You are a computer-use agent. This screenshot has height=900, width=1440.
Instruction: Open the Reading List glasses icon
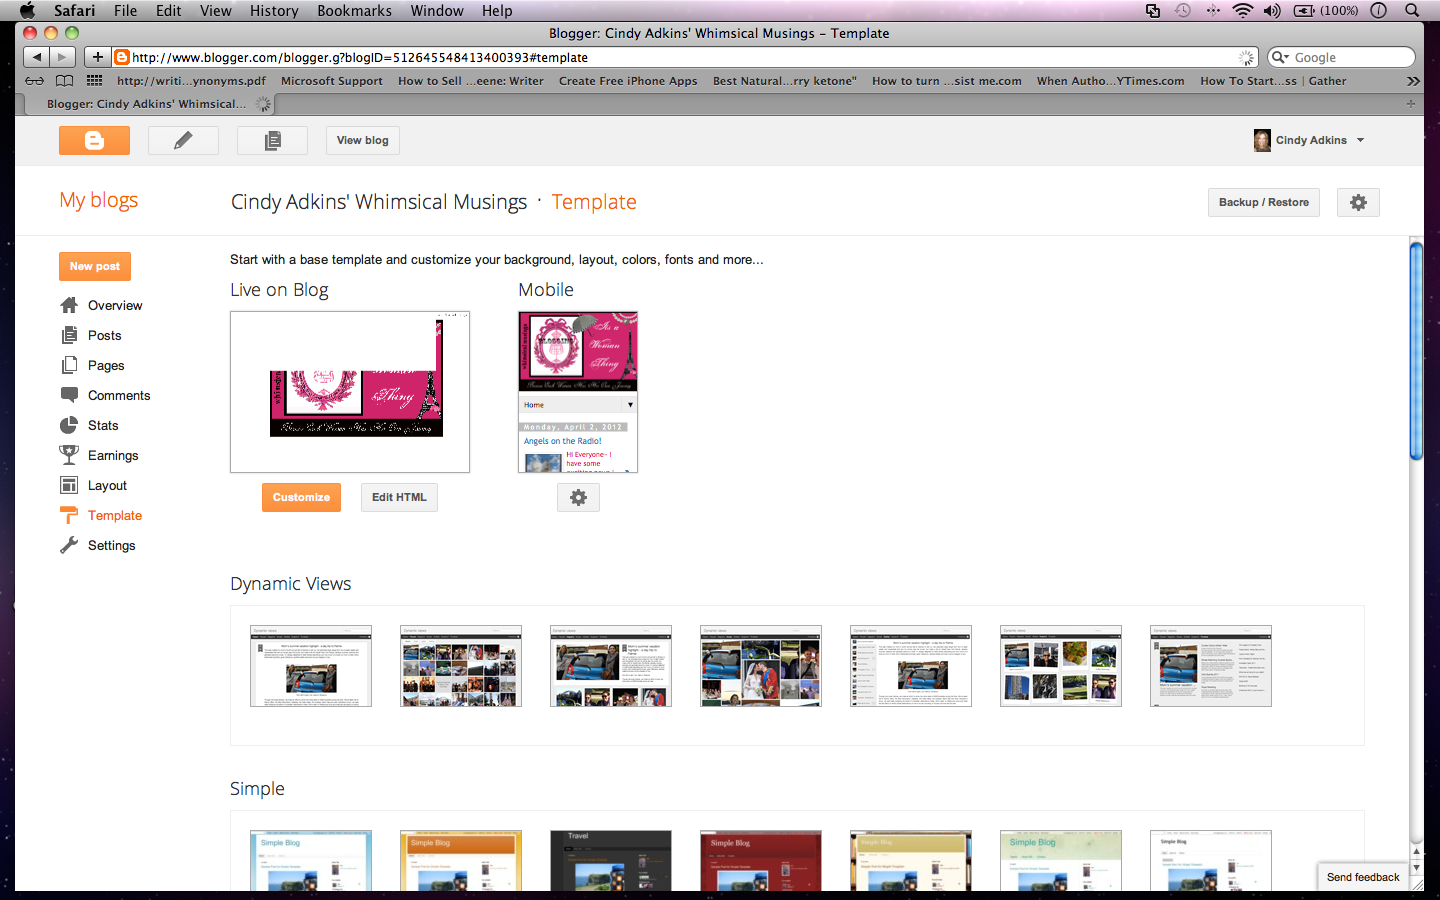point(35,81)
